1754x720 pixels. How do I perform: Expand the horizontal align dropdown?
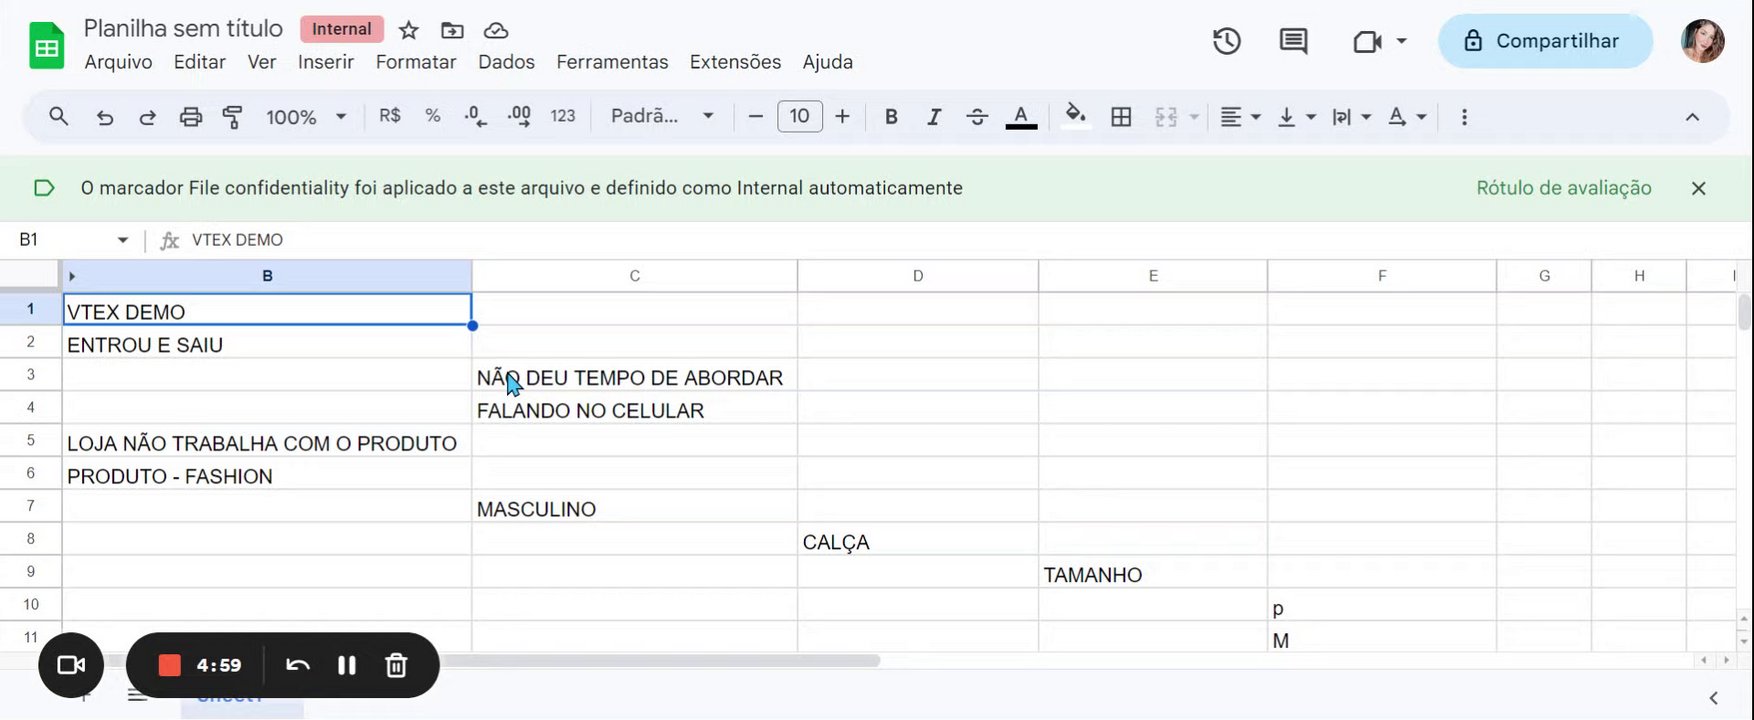[1240, 117]
